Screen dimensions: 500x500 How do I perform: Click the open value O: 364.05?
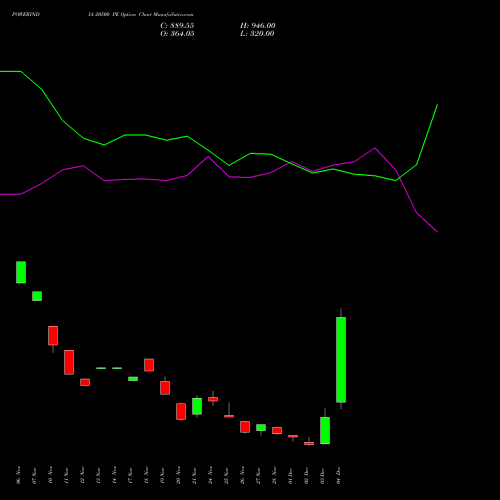tap(177, 34)
